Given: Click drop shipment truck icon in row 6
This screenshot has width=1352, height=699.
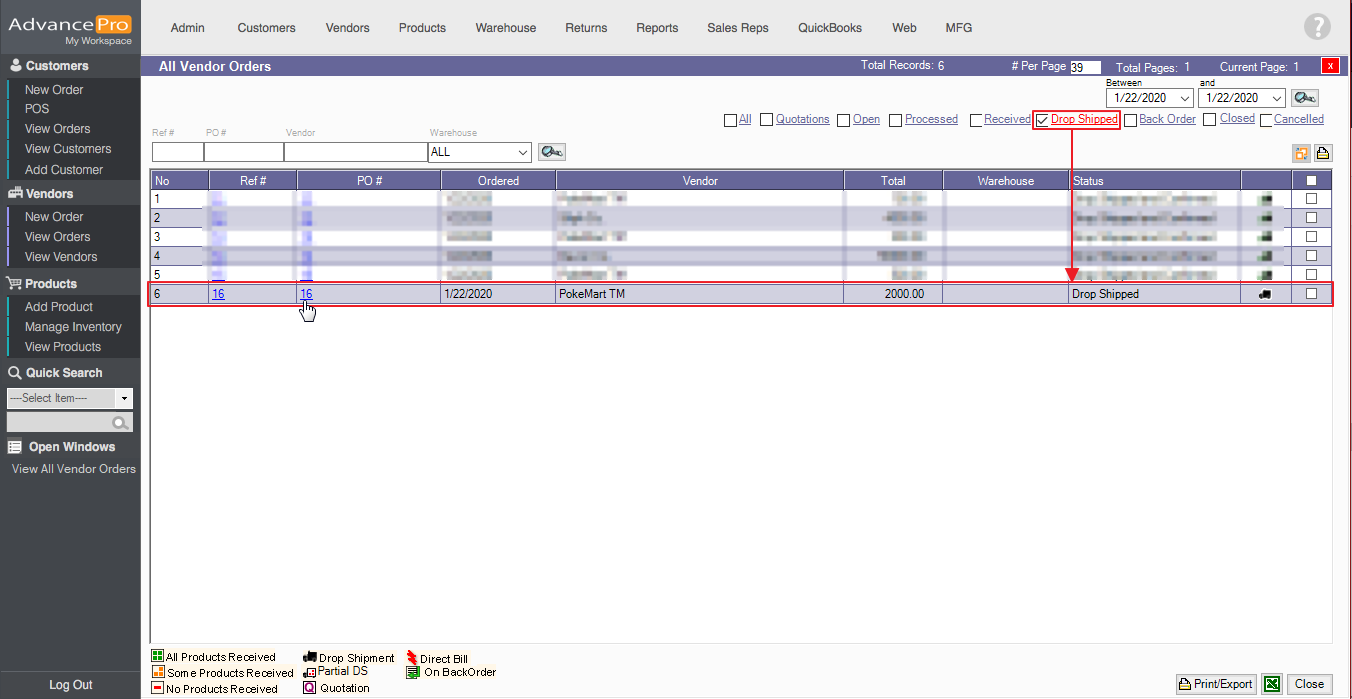Looking at the screenshot, I should (x=1265, y=294).
